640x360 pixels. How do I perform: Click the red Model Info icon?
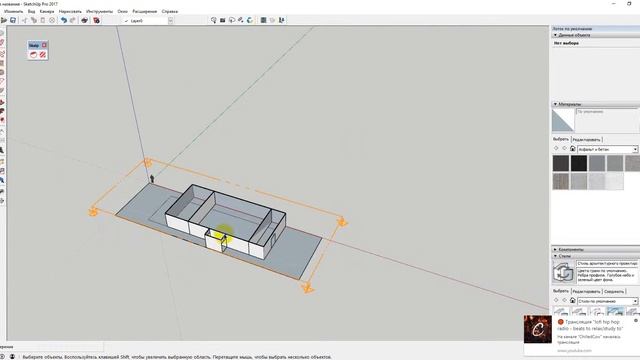point(96,20)
